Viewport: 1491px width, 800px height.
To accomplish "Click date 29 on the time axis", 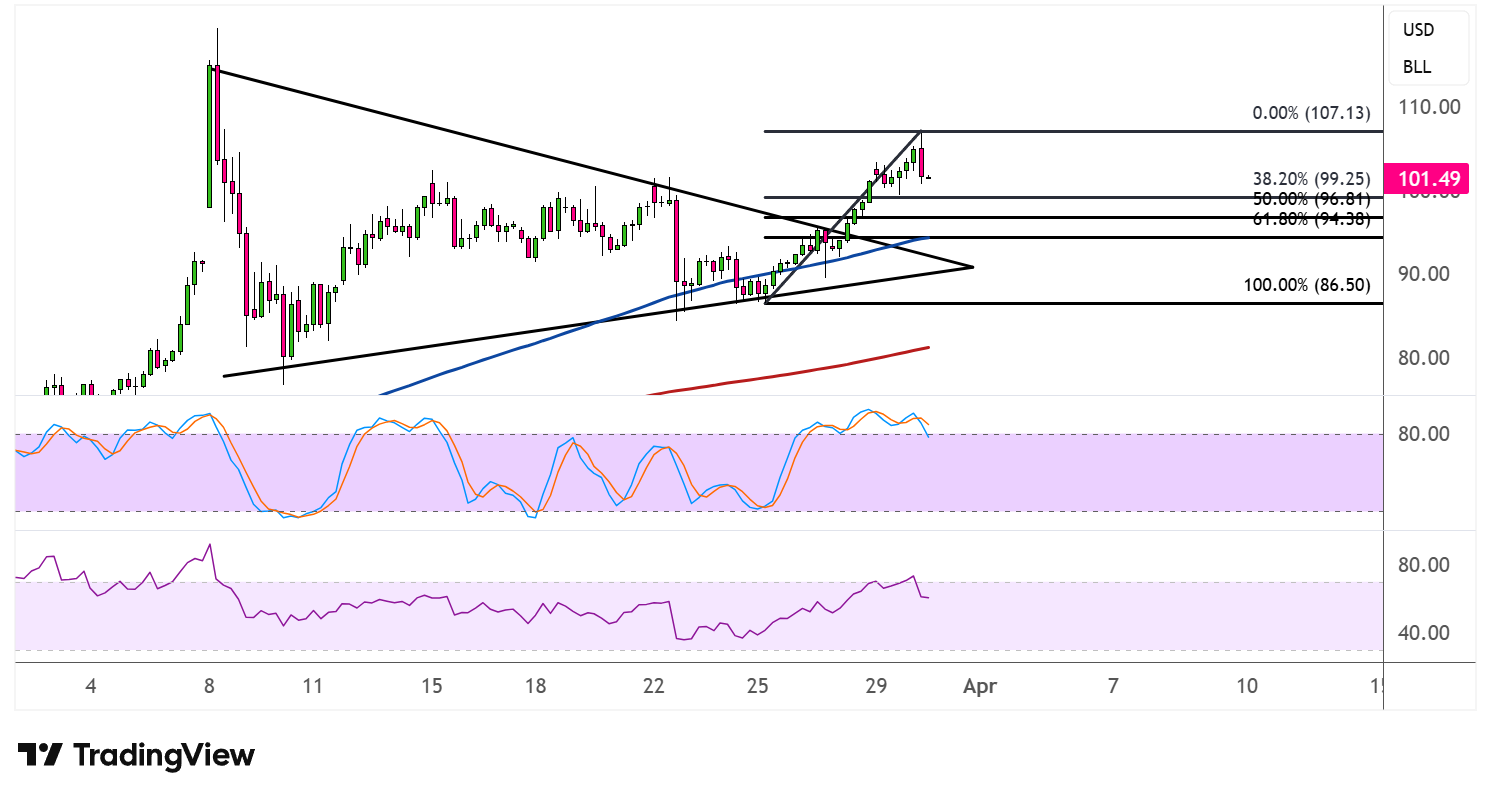I will click(x=877, y=686).
